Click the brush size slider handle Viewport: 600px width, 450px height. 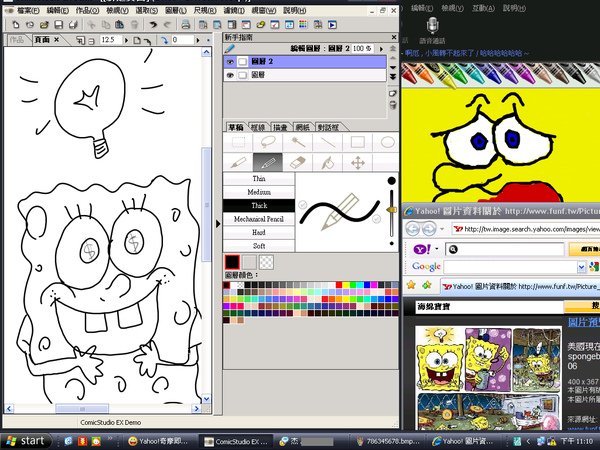(391, 210)
